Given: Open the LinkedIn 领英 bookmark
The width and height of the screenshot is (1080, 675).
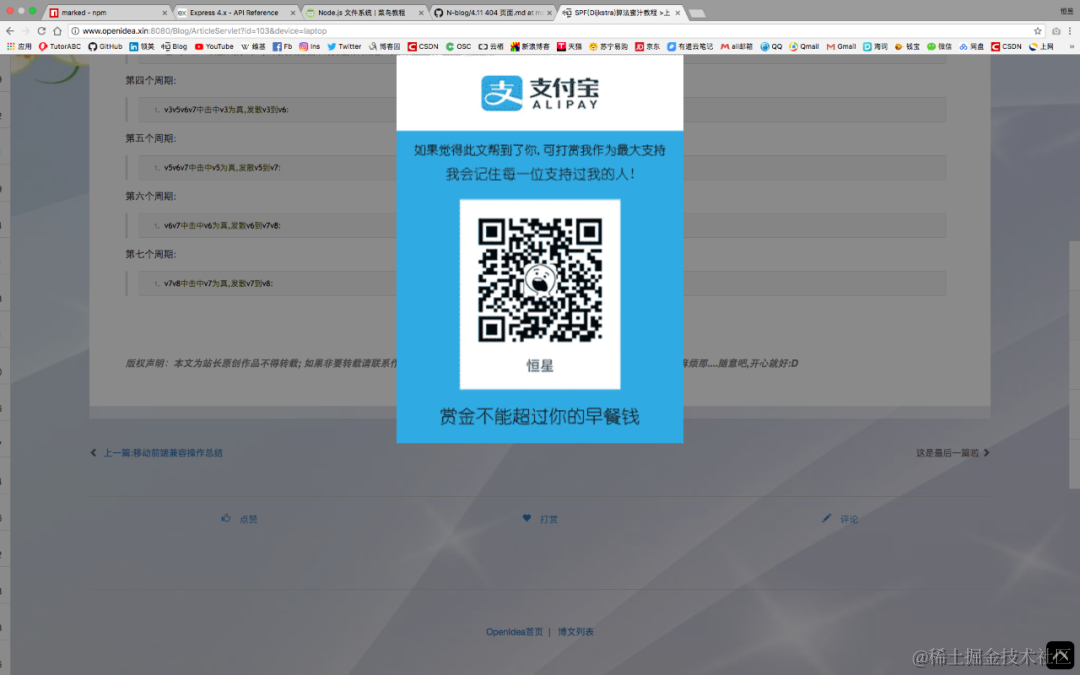Looking at the screenshot, I should [x=142, y=47].
